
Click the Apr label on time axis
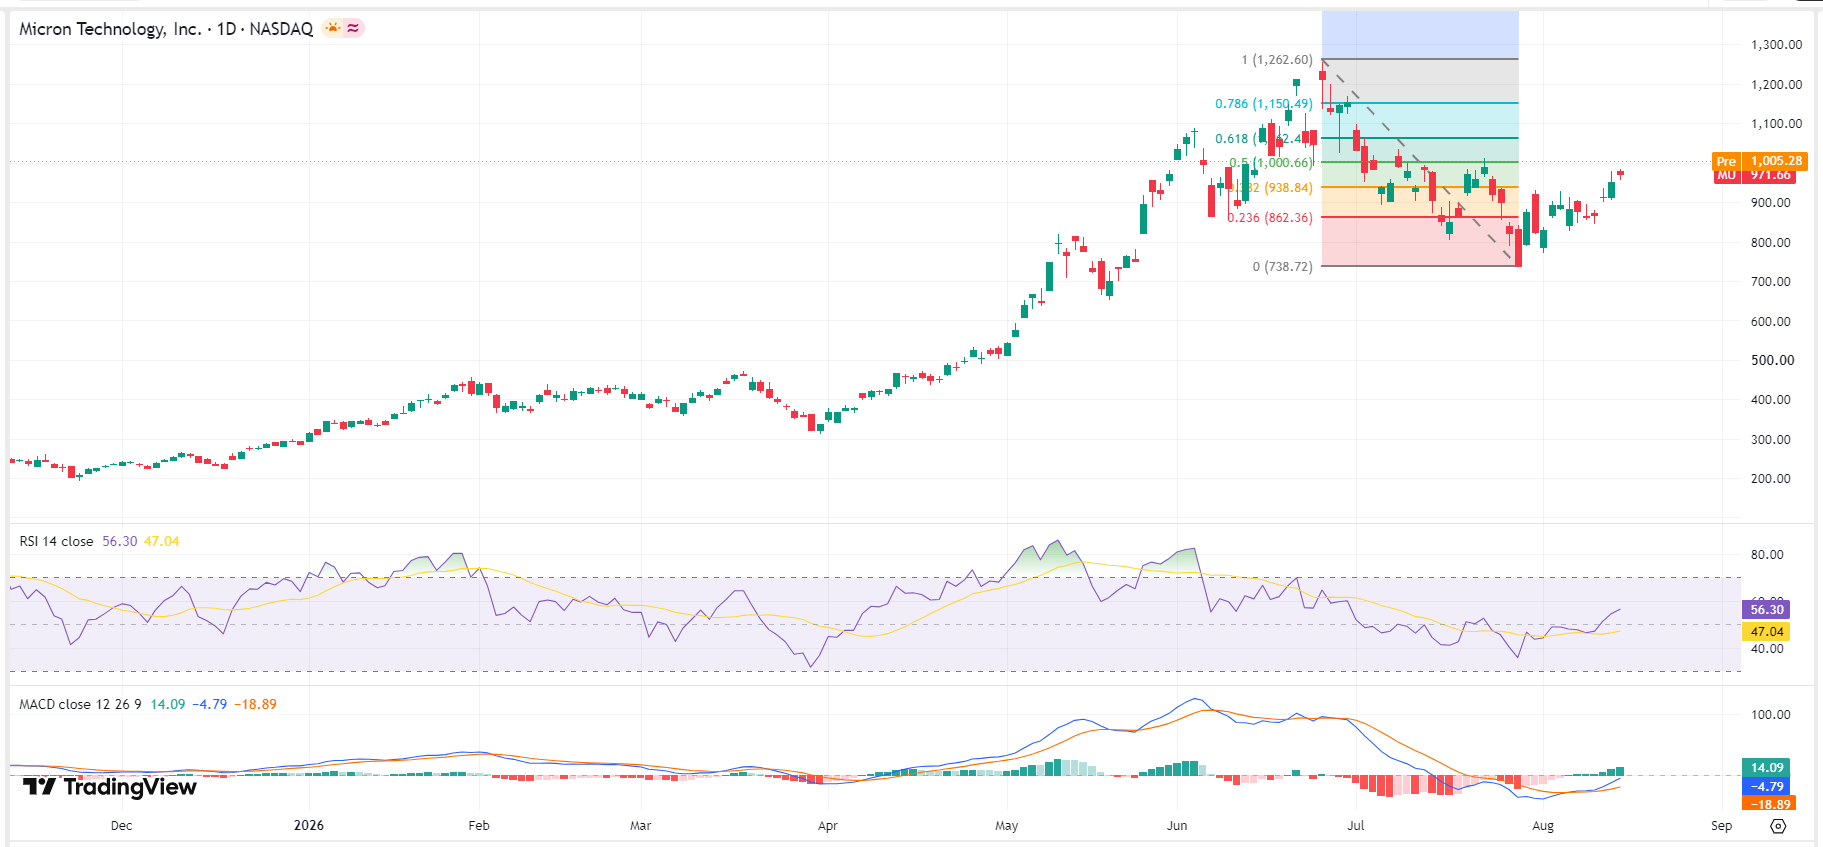827,826
